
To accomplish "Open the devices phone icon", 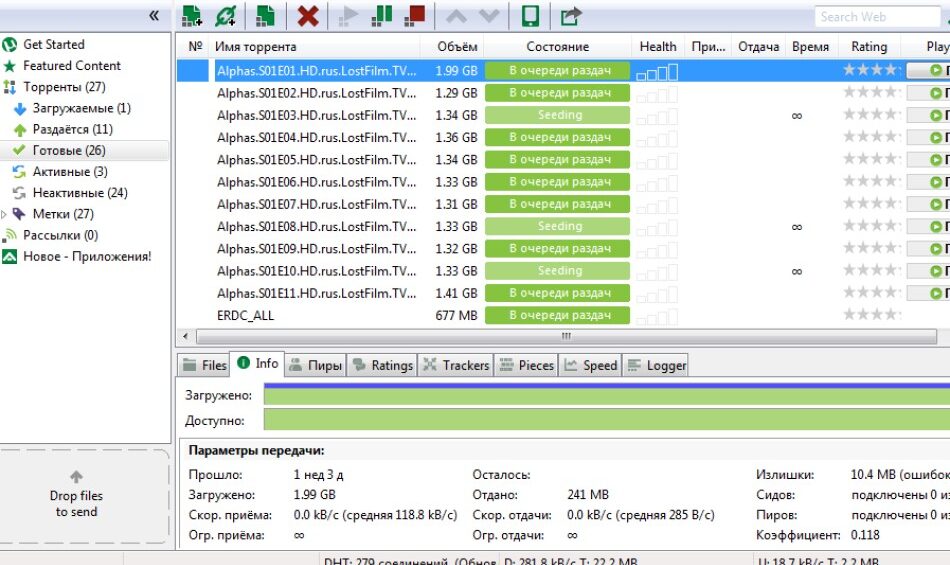I will [530, 16].
